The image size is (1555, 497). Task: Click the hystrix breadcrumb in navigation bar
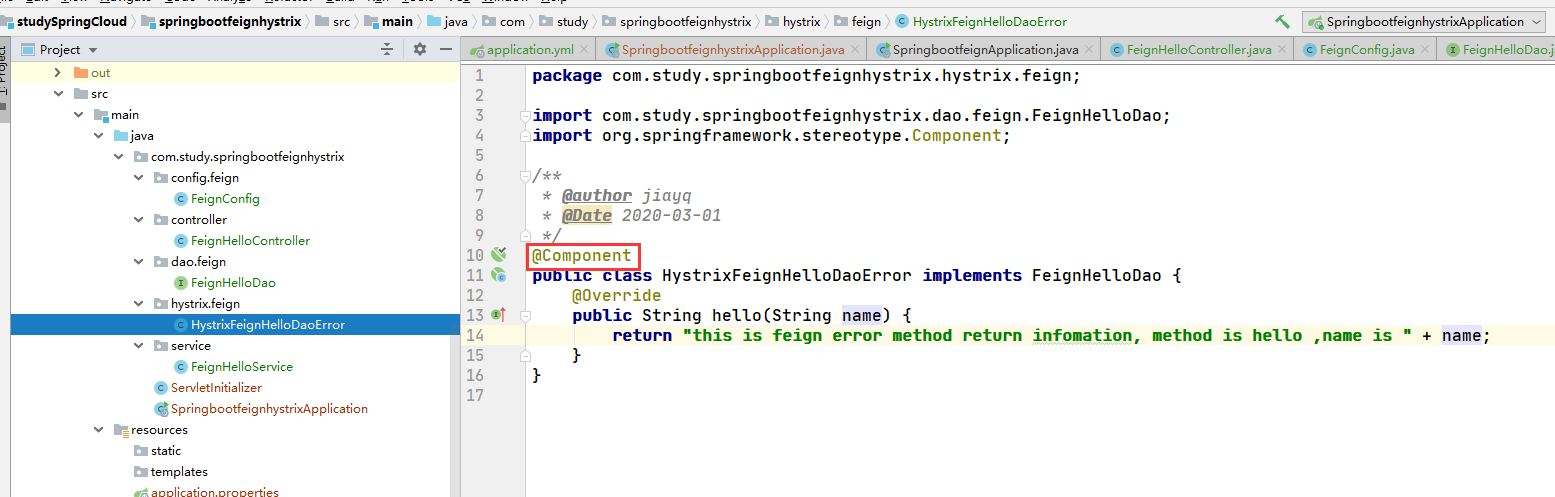[x=790, y=21]
